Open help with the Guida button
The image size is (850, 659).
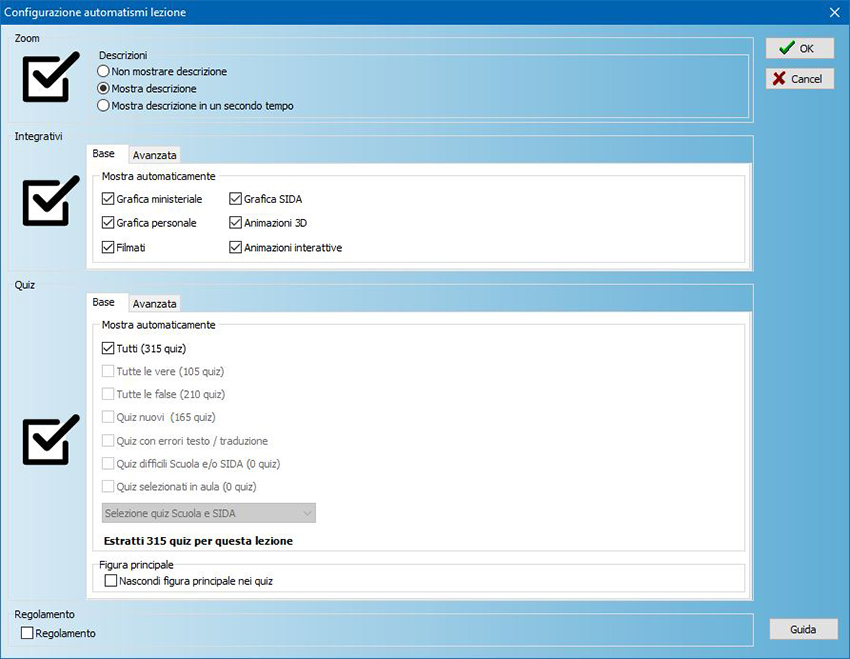point(803,629)
